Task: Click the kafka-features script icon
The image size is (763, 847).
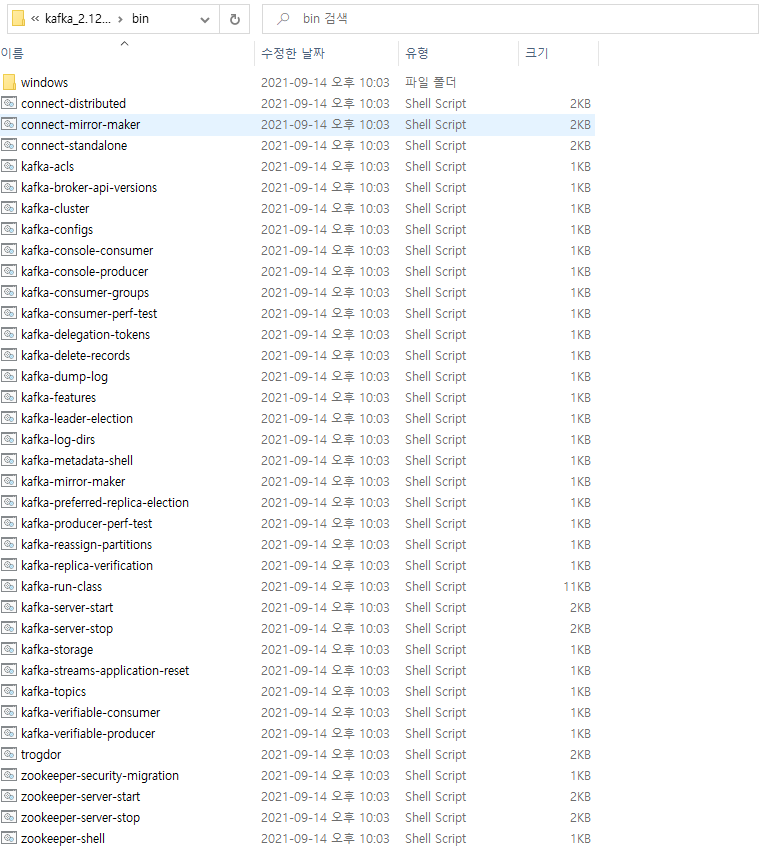Action: [9, 397]
